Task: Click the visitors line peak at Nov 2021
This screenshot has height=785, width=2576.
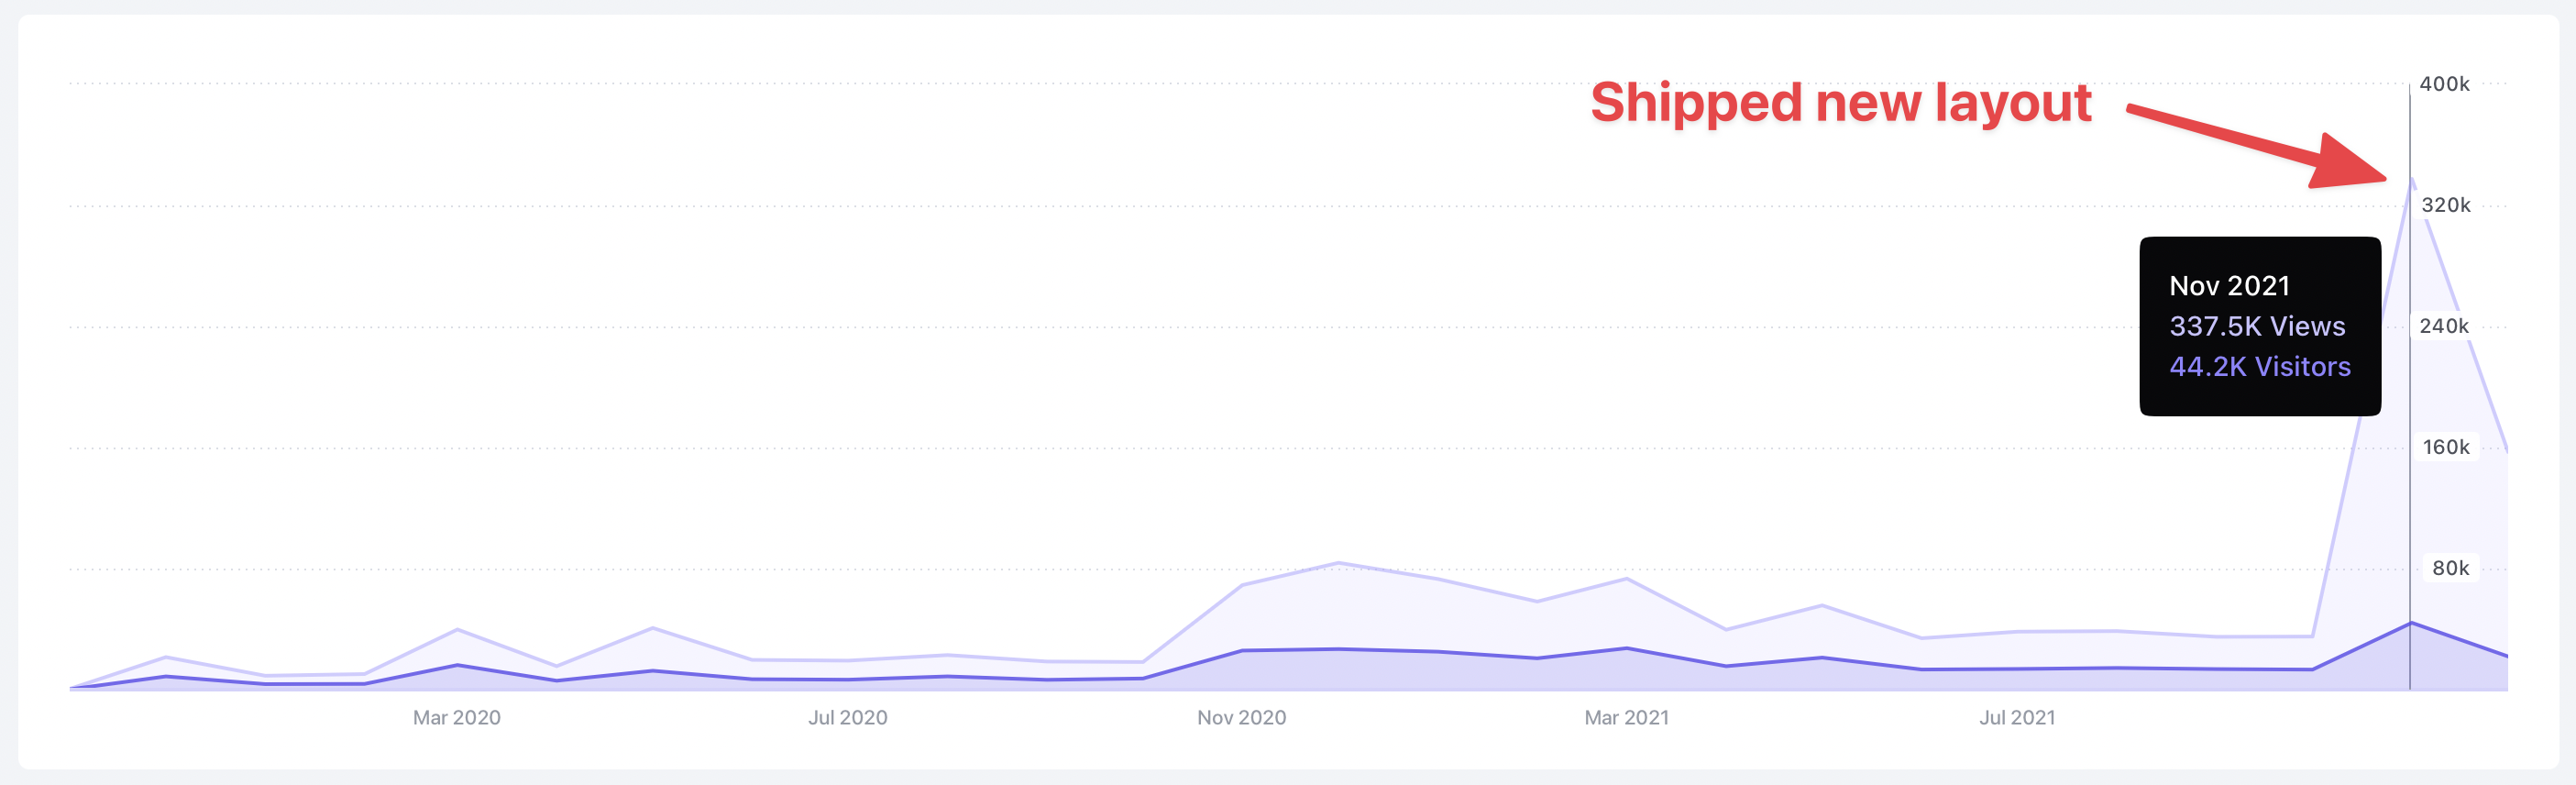Action: tap(2411, 623)
